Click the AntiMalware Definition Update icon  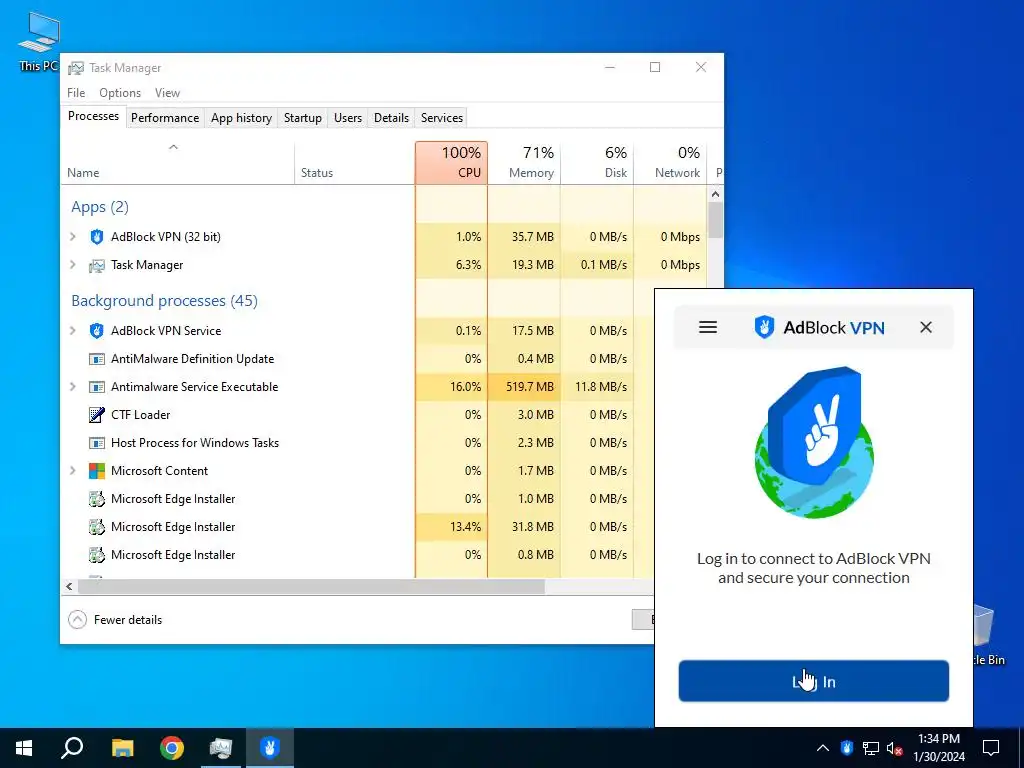pyautogui.click(x=97, y=359)
